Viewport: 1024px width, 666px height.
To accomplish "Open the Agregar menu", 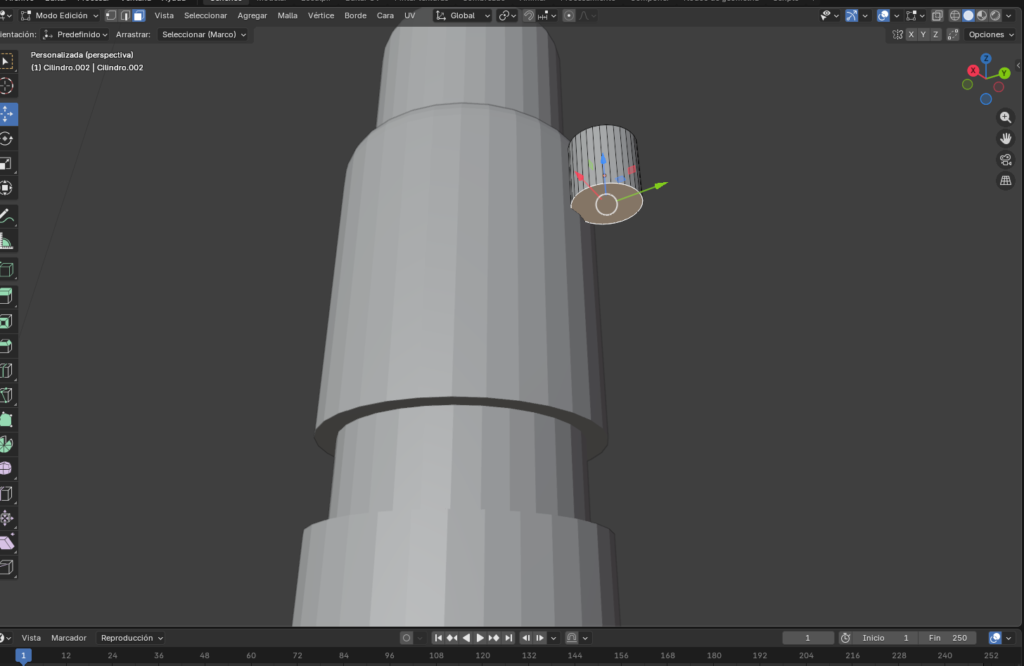I will point(252,16).
